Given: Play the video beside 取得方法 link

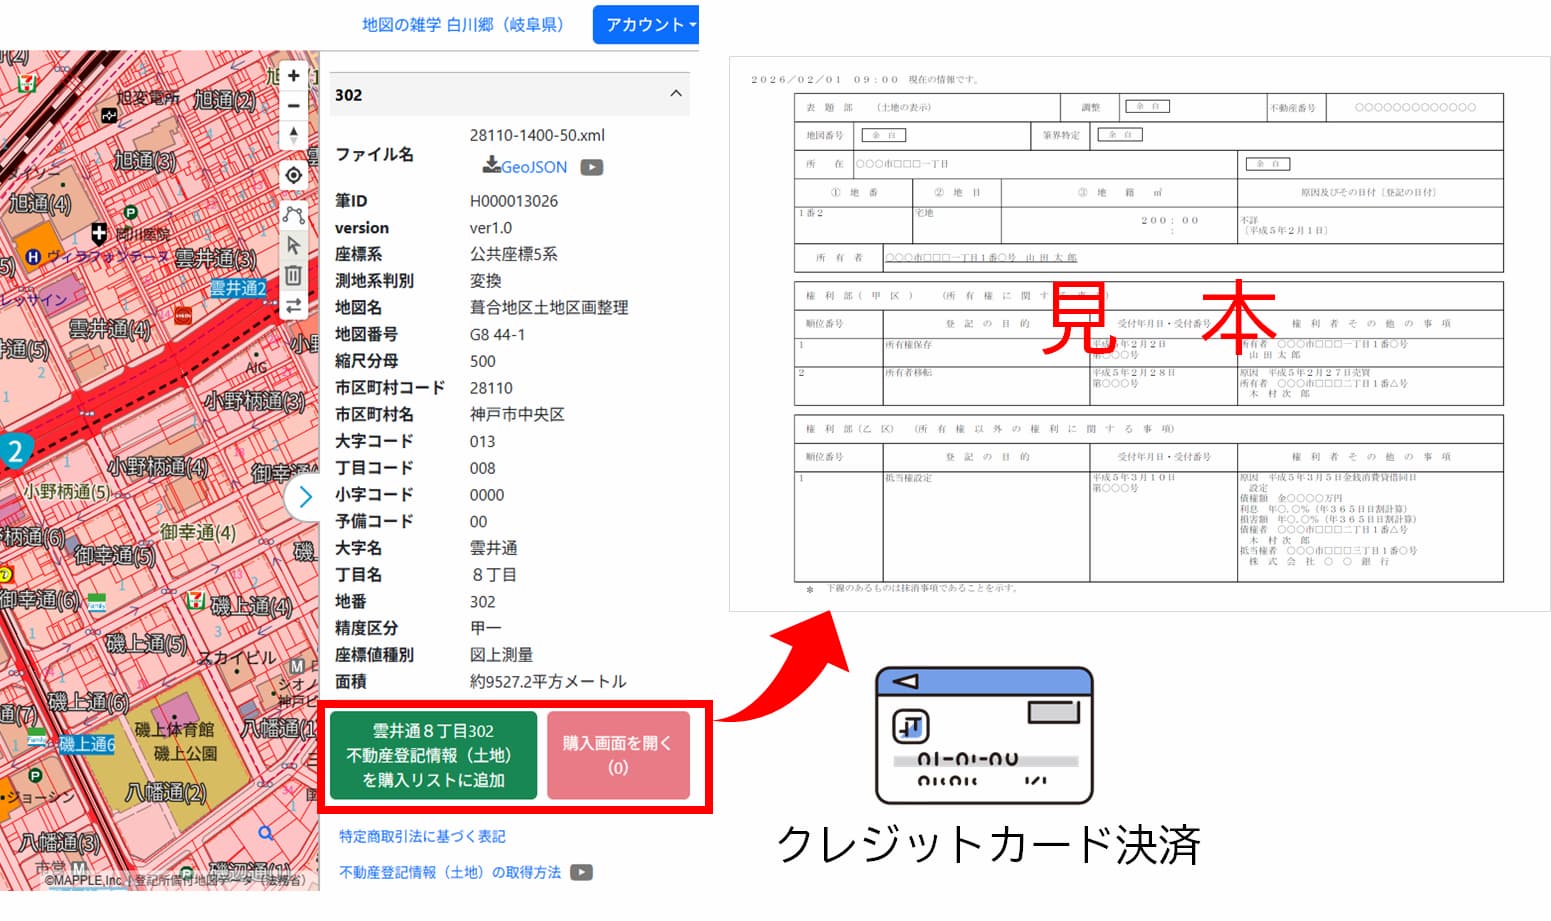Looking at the screenshot, I should coord(580,871).
